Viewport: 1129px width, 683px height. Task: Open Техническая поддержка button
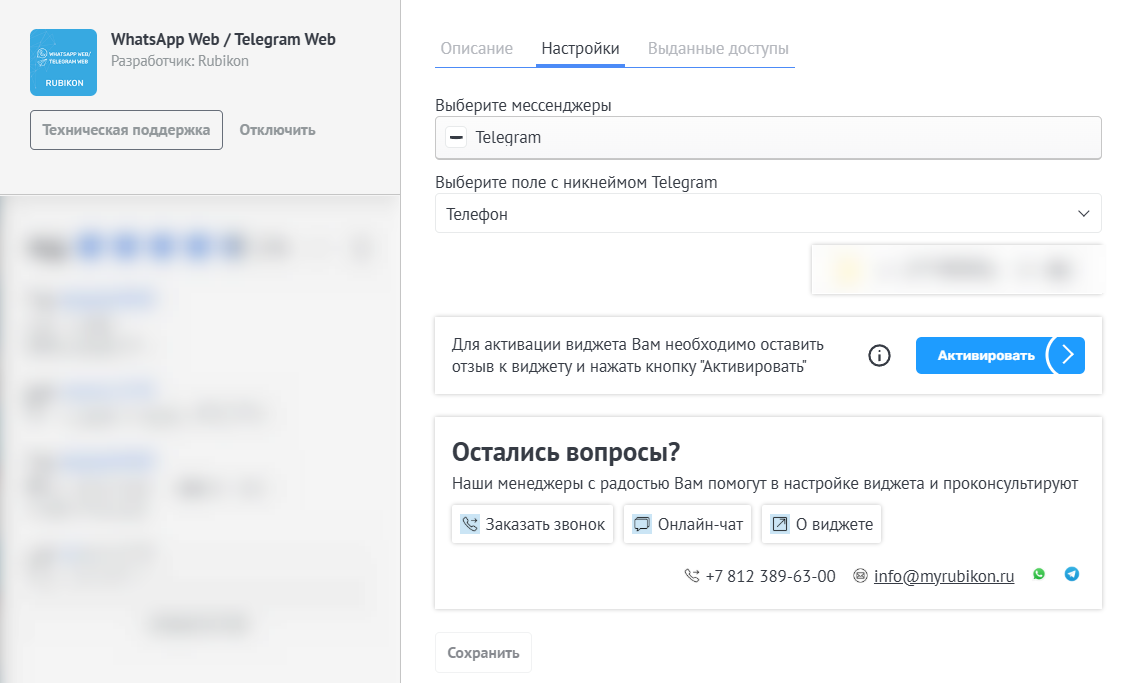126,130
